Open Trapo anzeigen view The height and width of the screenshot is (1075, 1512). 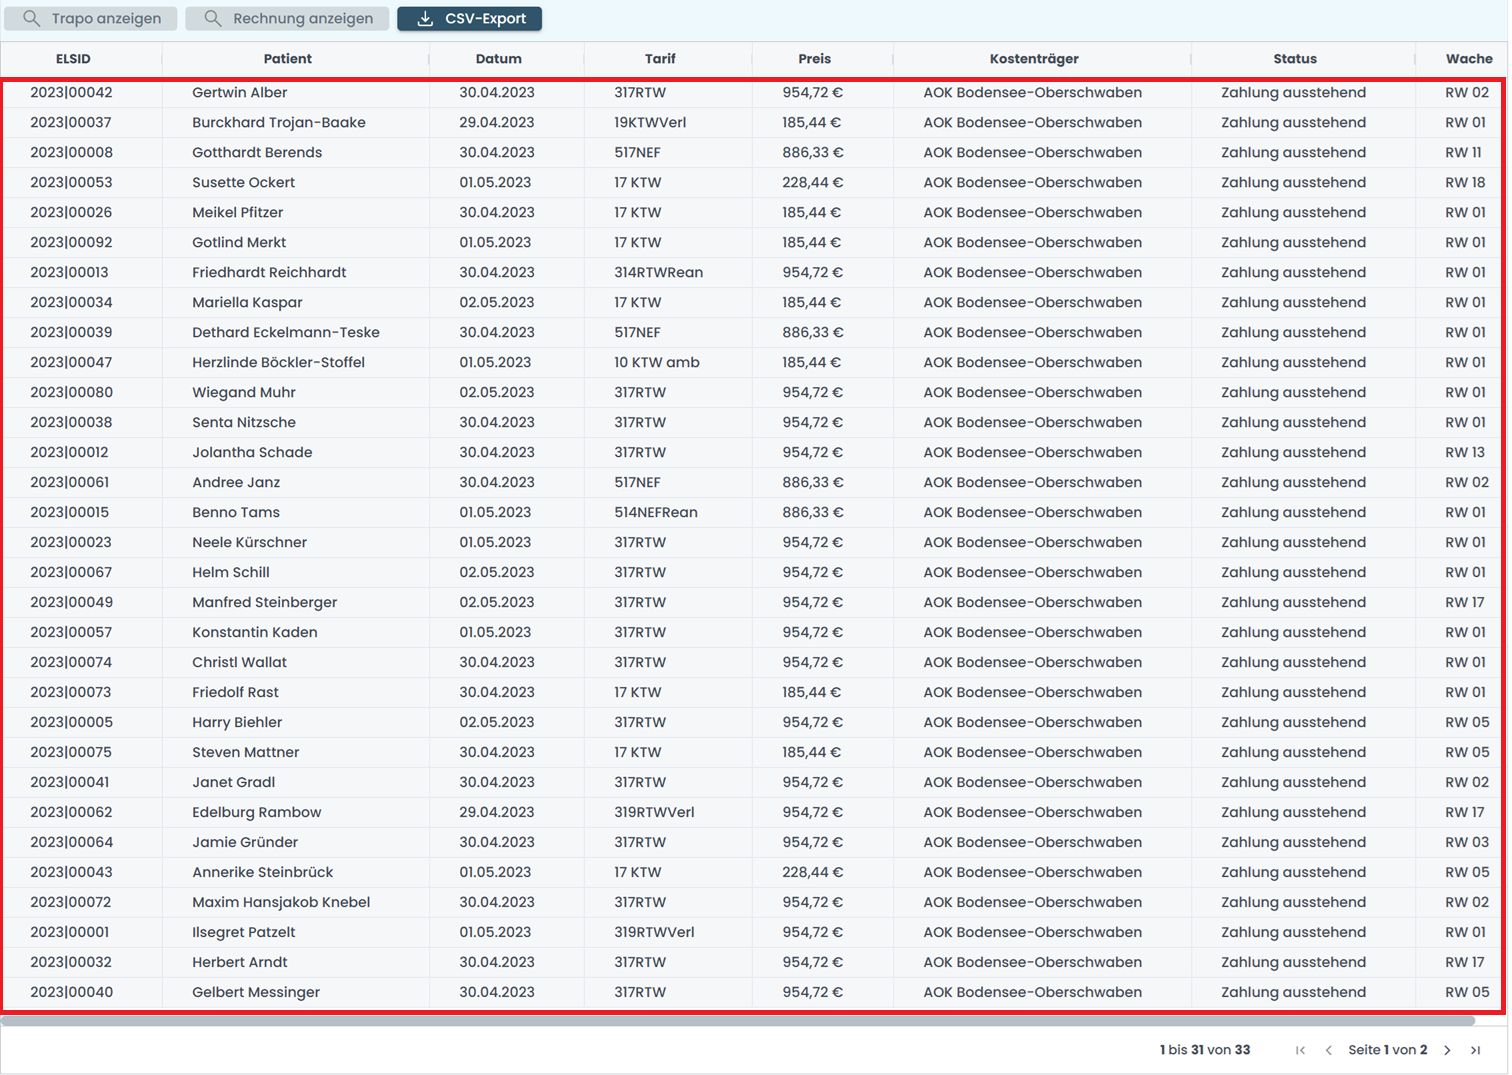coord(90,19)
